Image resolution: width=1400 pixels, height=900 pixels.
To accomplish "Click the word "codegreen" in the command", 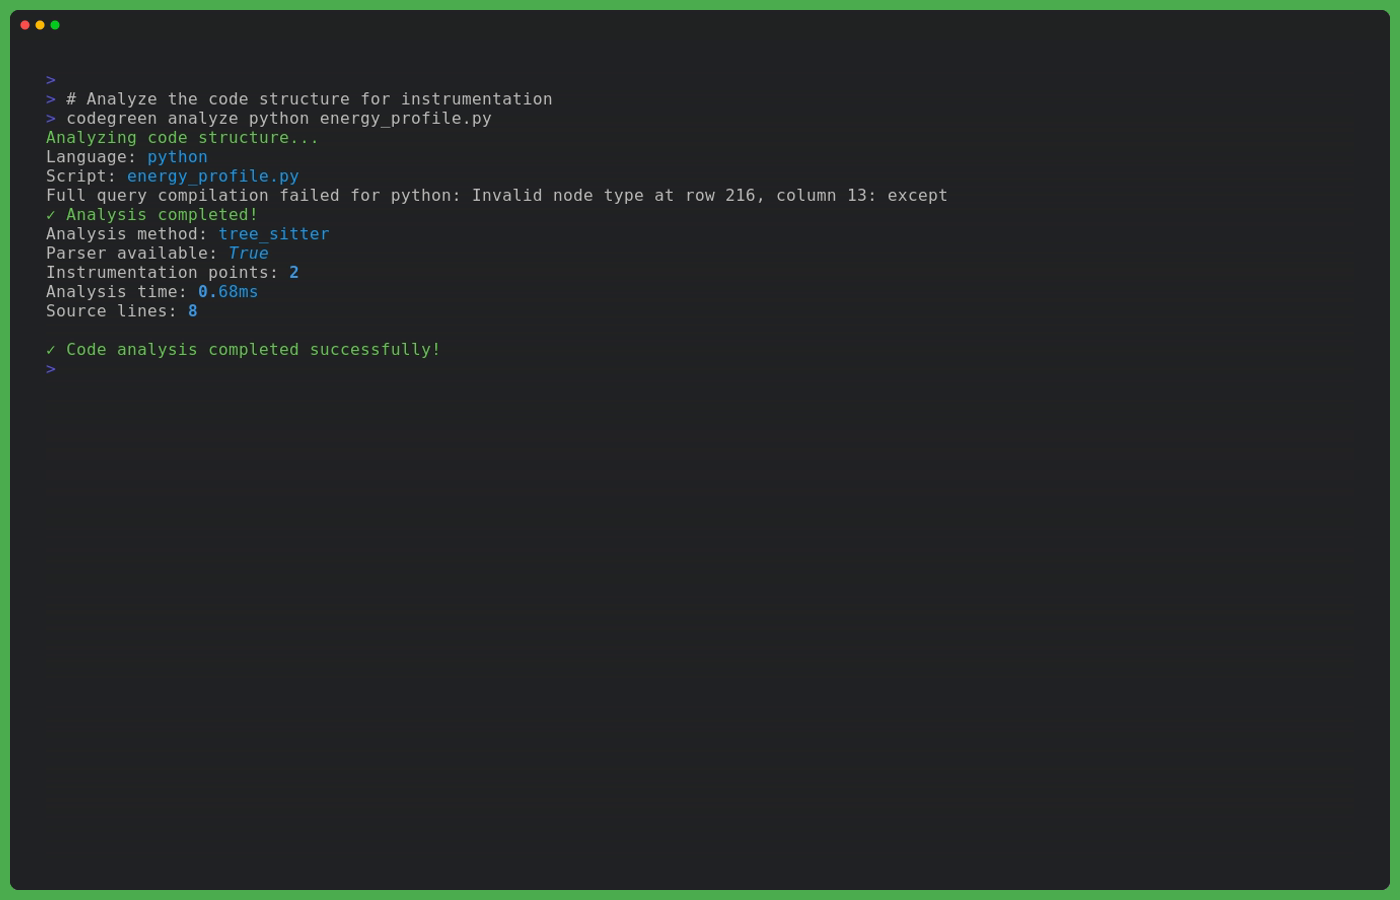I will point(111,118).
